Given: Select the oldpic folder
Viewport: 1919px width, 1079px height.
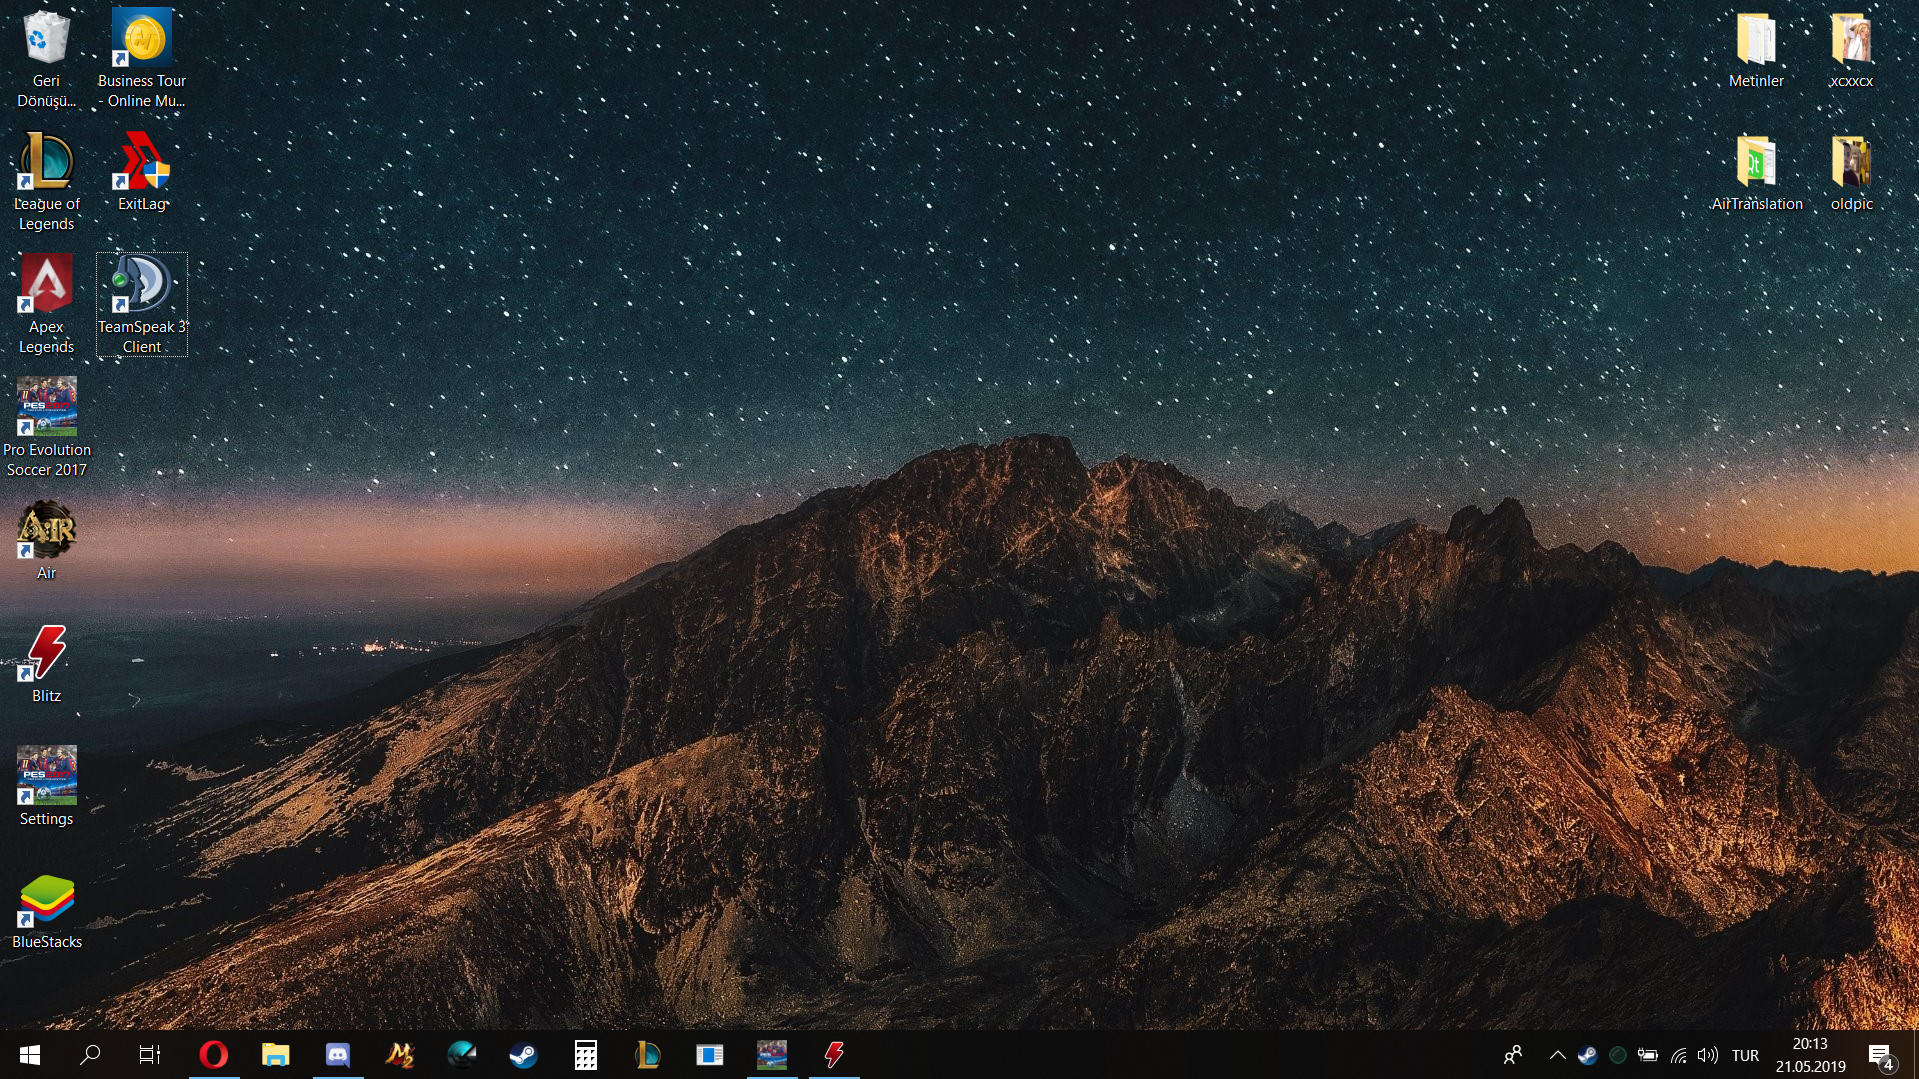Looking at the screenshot, I should point(1851,173).
